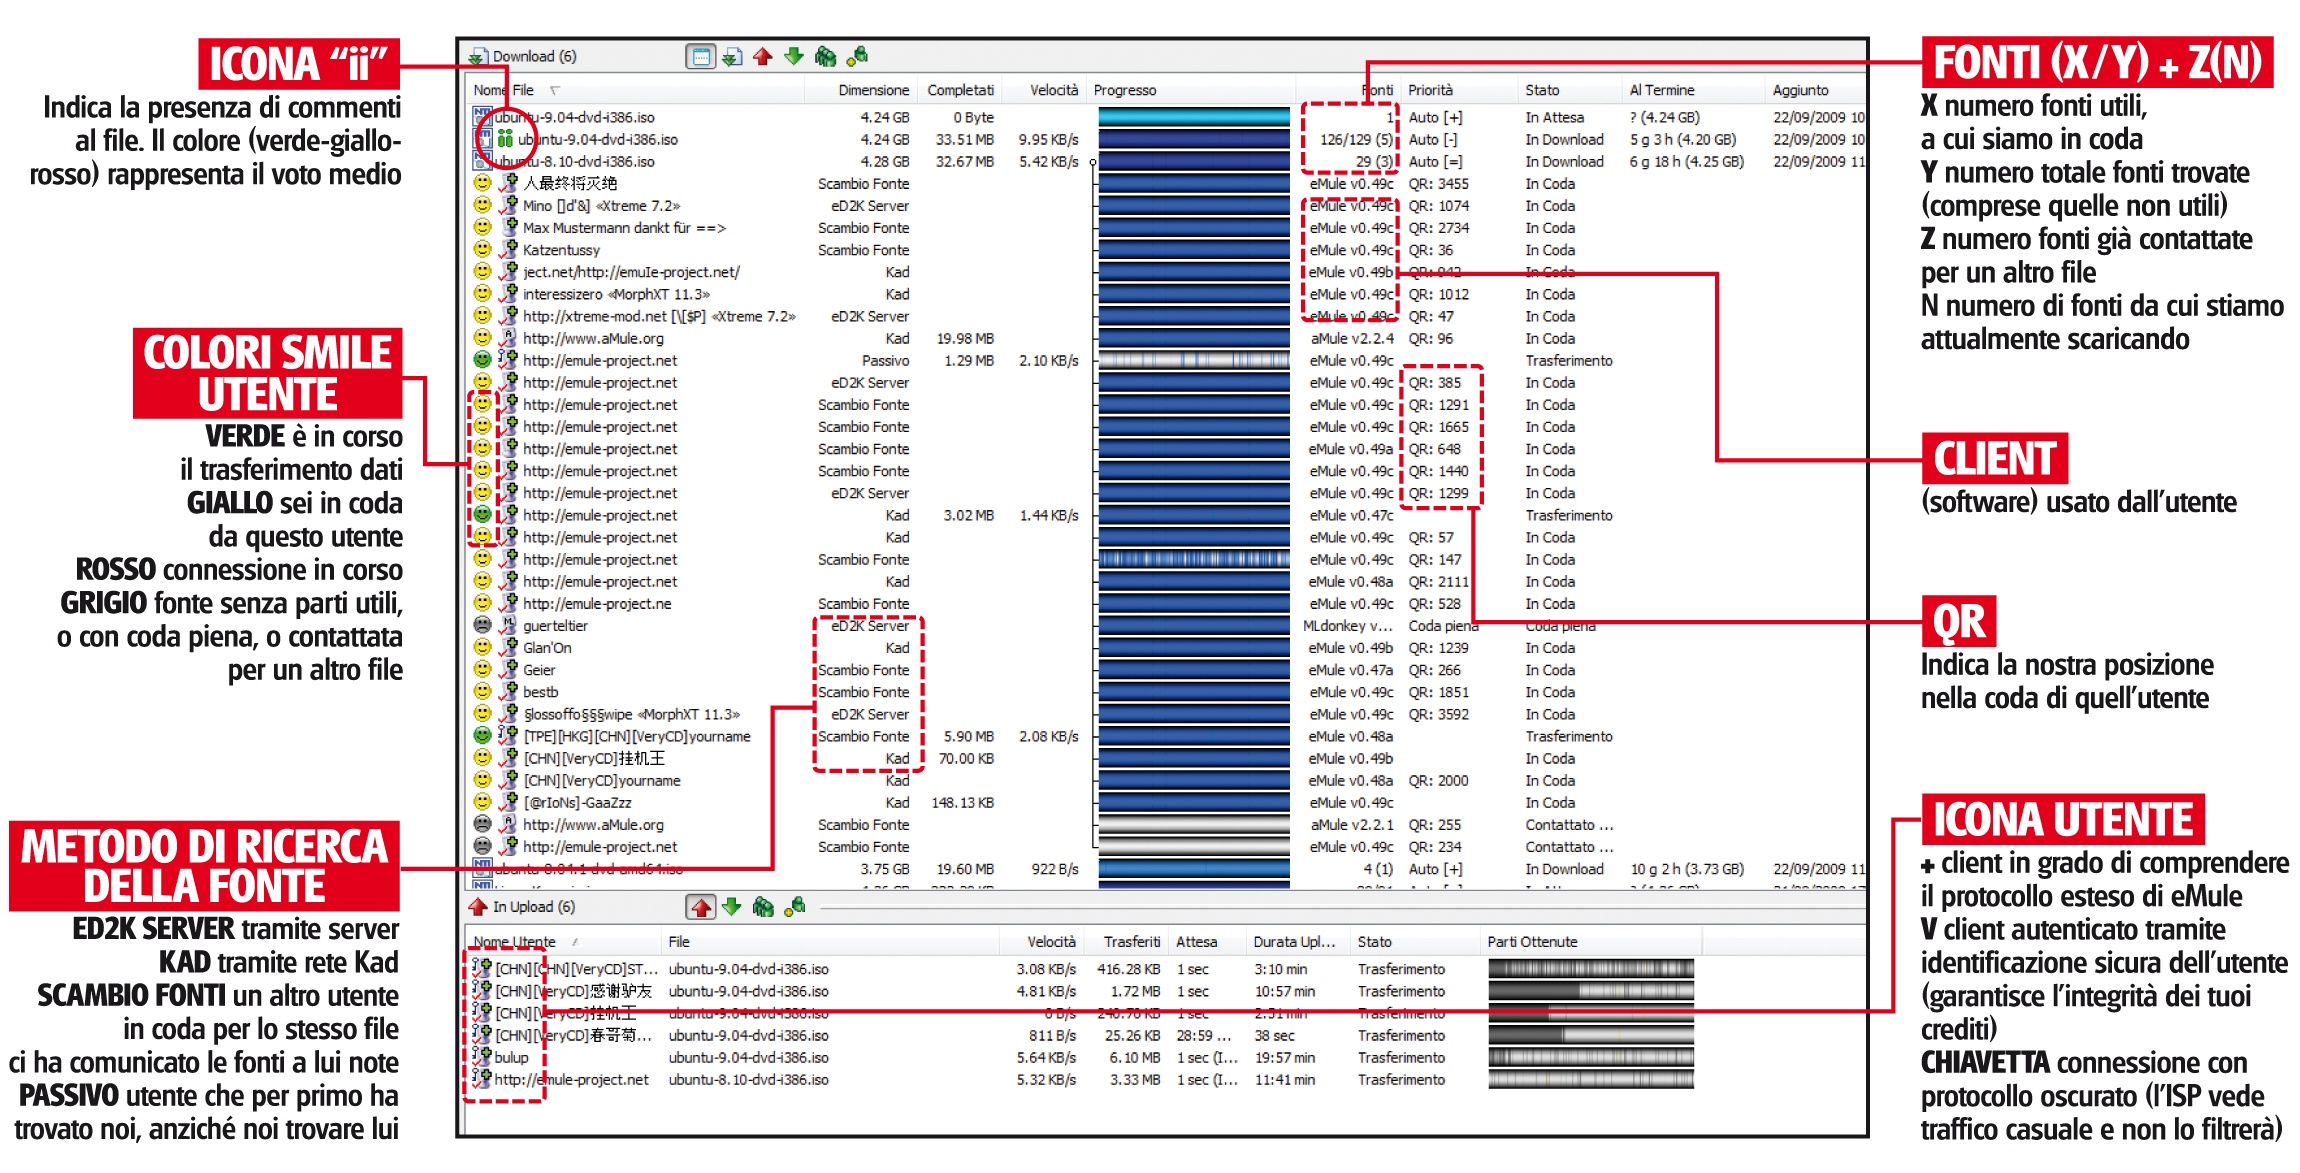2300x1173 pixels.
Task: Show known clients in Upload toolbar
Action: pyautogui.click(x=795, y=907)
